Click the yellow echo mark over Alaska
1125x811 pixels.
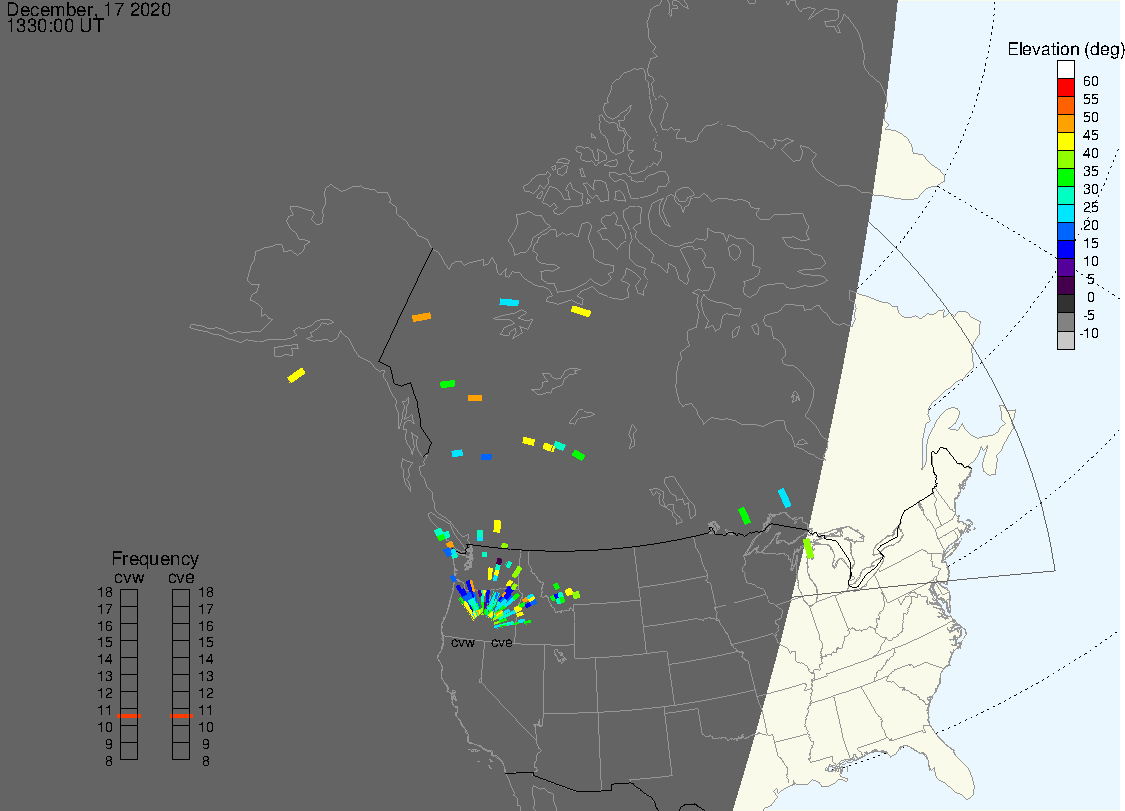pos(296,375)
